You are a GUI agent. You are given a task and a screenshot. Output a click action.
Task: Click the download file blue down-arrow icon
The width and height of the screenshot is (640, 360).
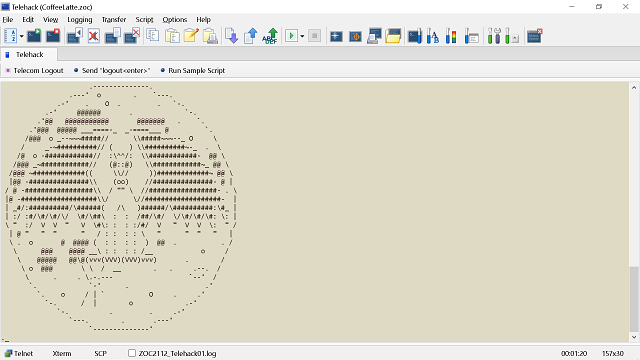point(231,36)
